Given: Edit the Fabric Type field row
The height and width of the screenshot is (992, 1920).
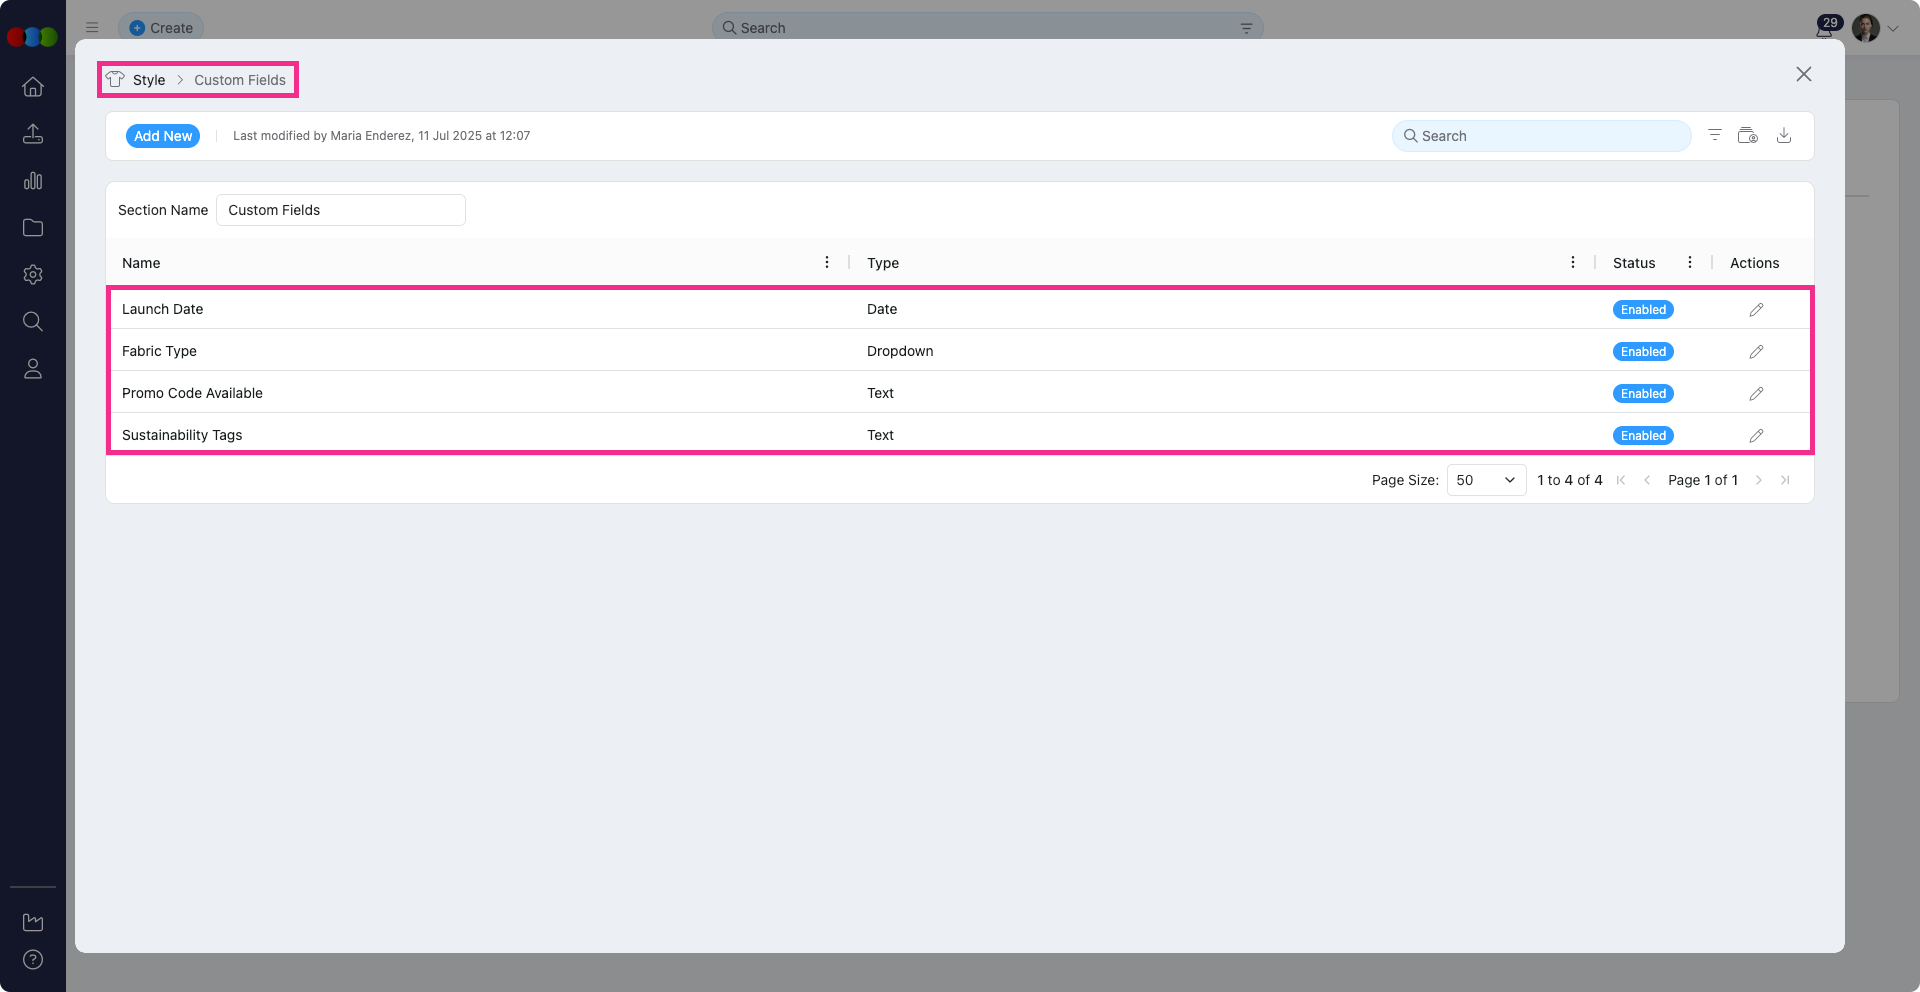Looking at the screenshot, I should point(1756,352).
